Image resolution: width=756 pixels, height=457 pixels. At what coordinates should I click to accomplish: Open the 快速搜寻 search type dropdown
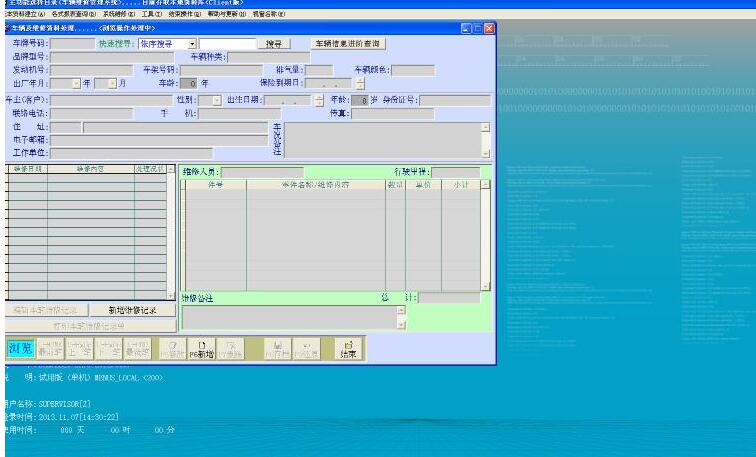[x=192, y=44]
